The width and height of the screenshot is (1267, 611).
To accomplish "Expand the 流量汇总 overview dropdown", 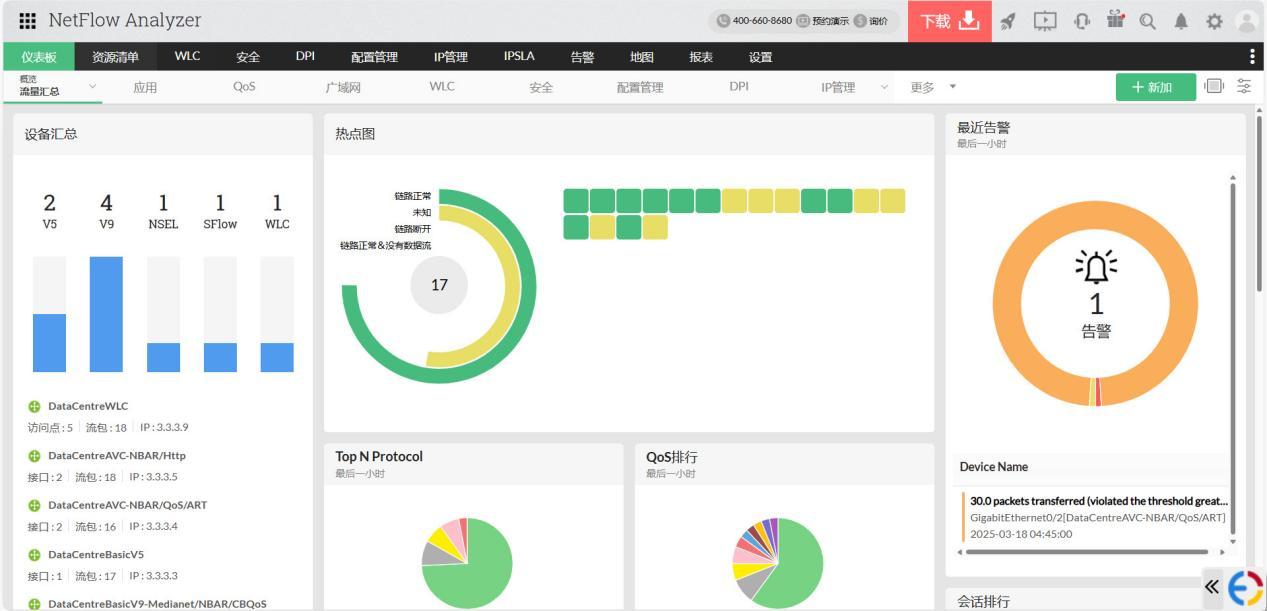I will (x=93, y=87).
